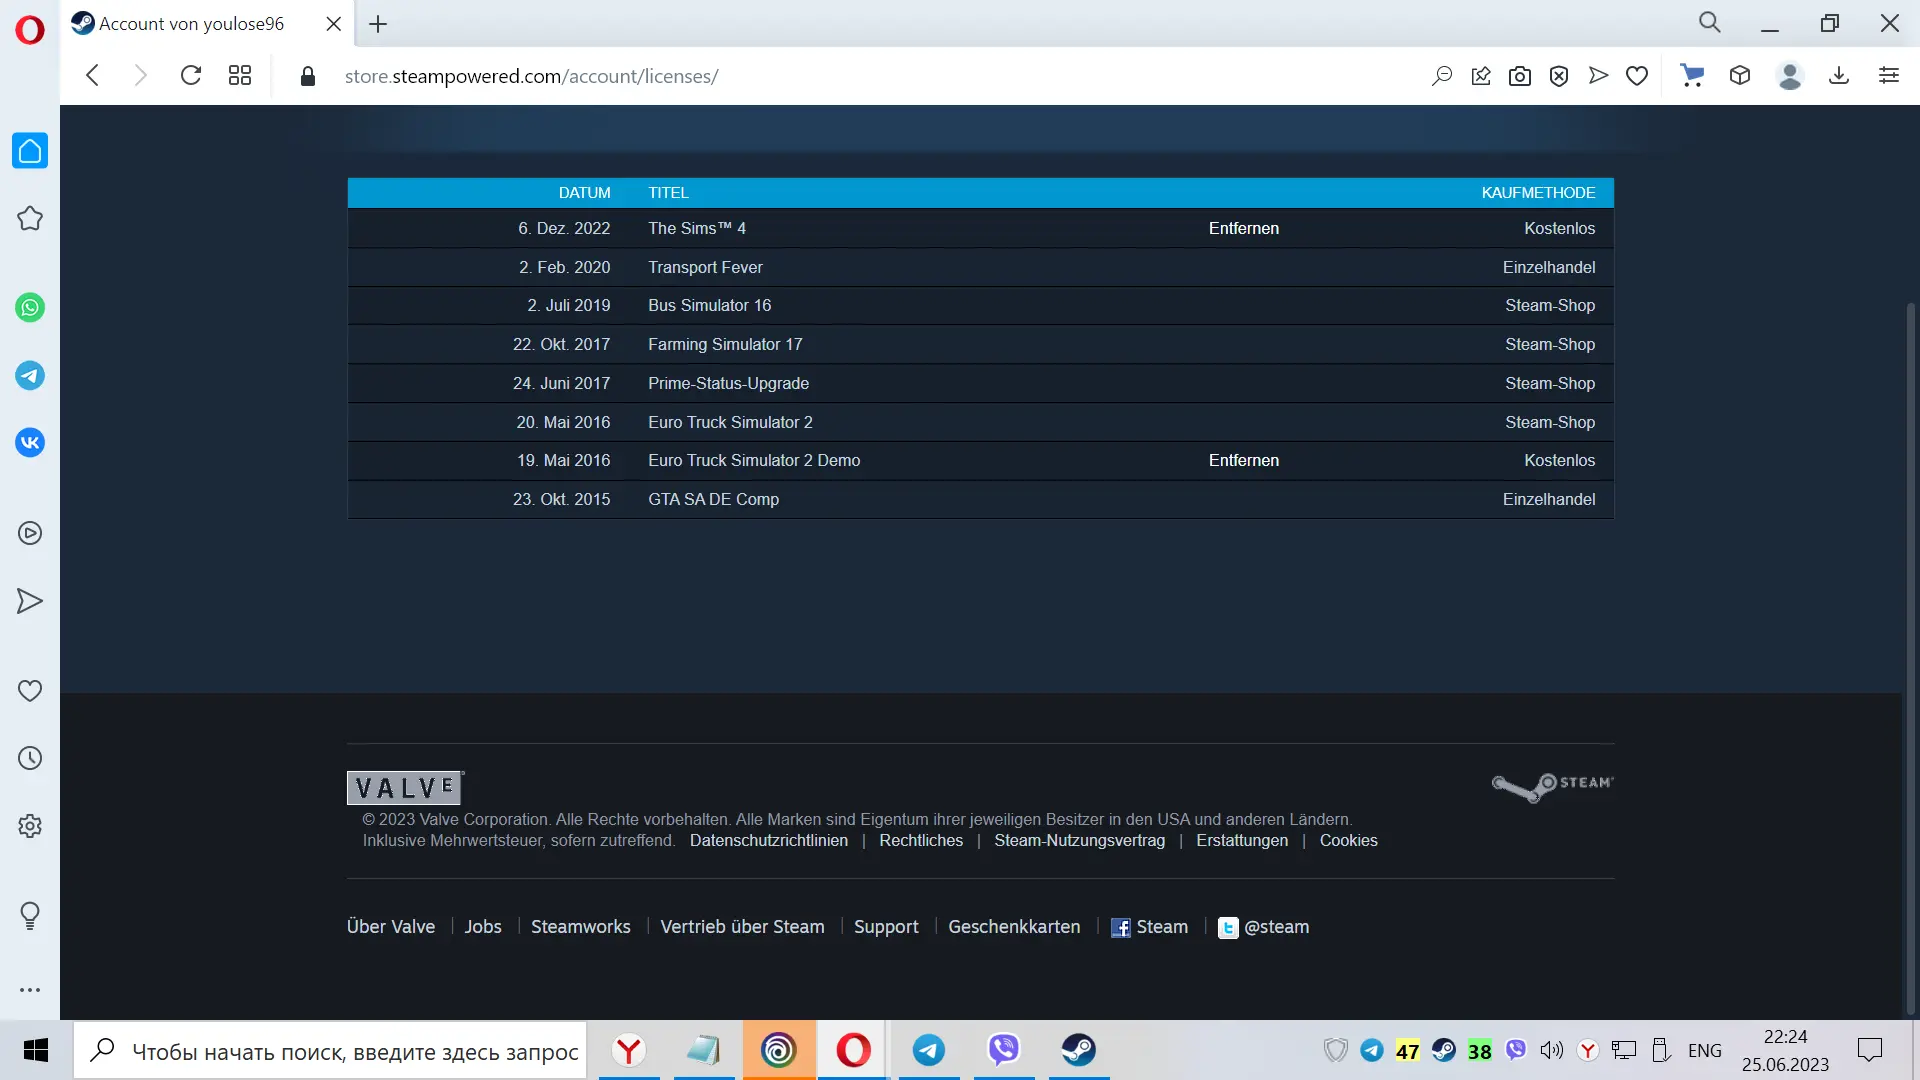
Task: Open Easy Setup settings icon
Action: click(1889, 76)
